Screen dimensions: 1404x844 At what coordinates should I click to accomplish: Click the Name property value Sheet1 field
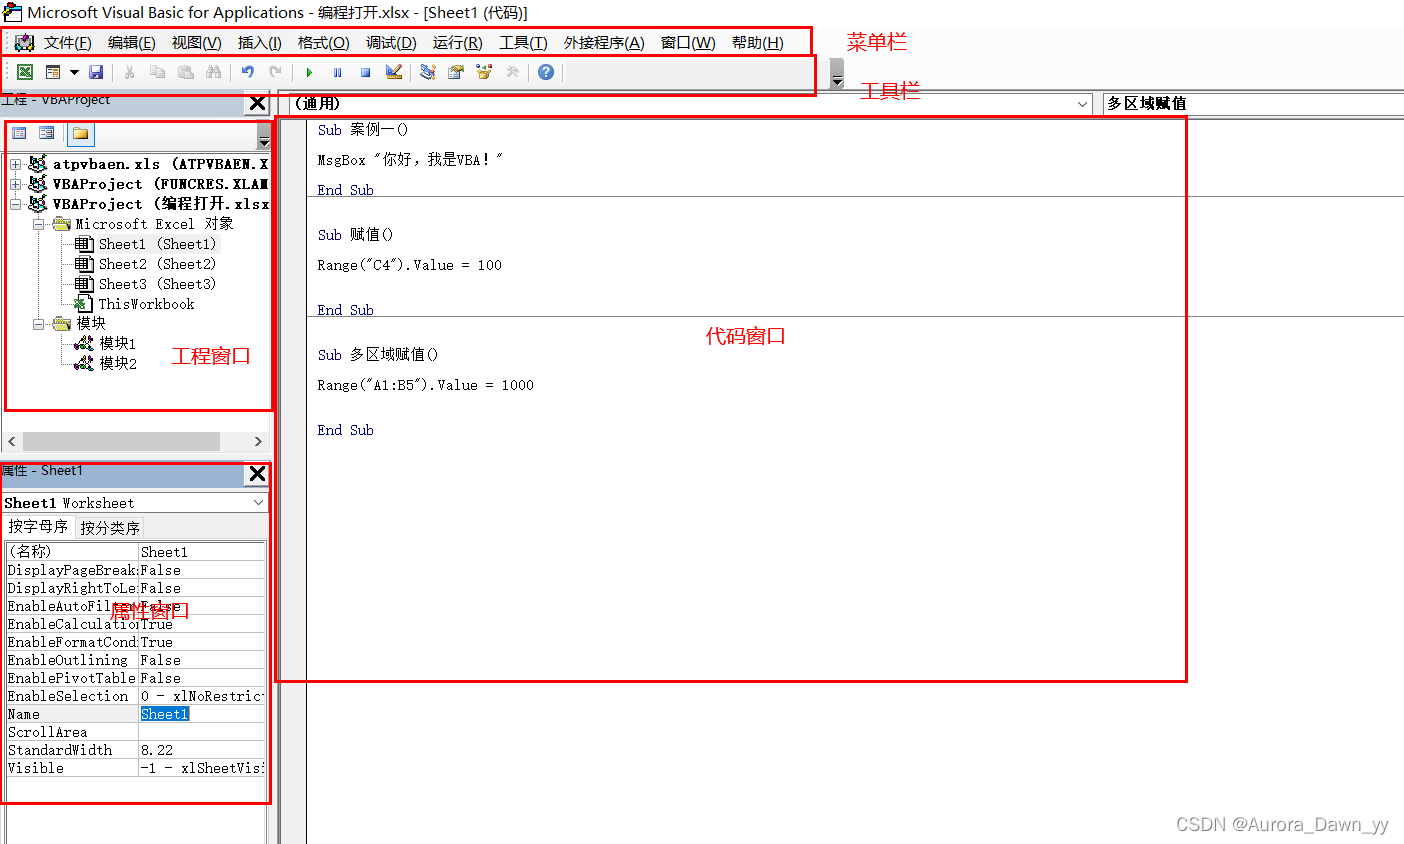coord(202,714)
